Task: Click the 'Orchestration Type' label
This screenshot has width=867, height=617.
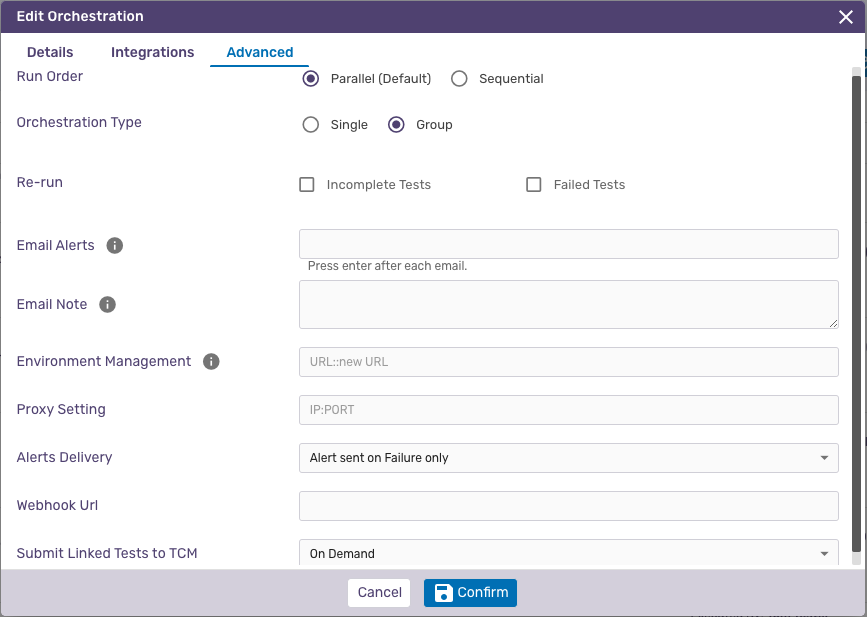Action: point(79,122)
